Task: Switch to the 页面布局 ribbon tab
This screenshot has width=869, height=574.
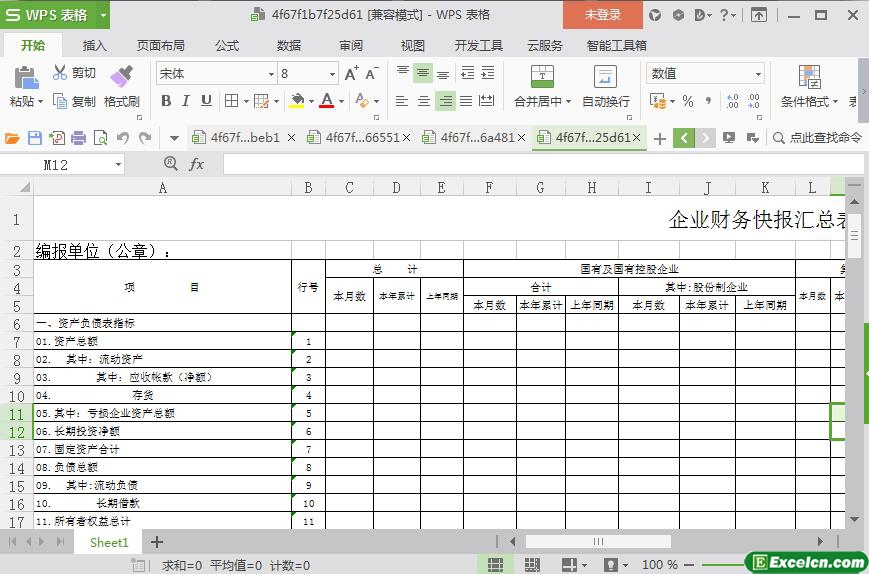Action: (x=161, y=45)
